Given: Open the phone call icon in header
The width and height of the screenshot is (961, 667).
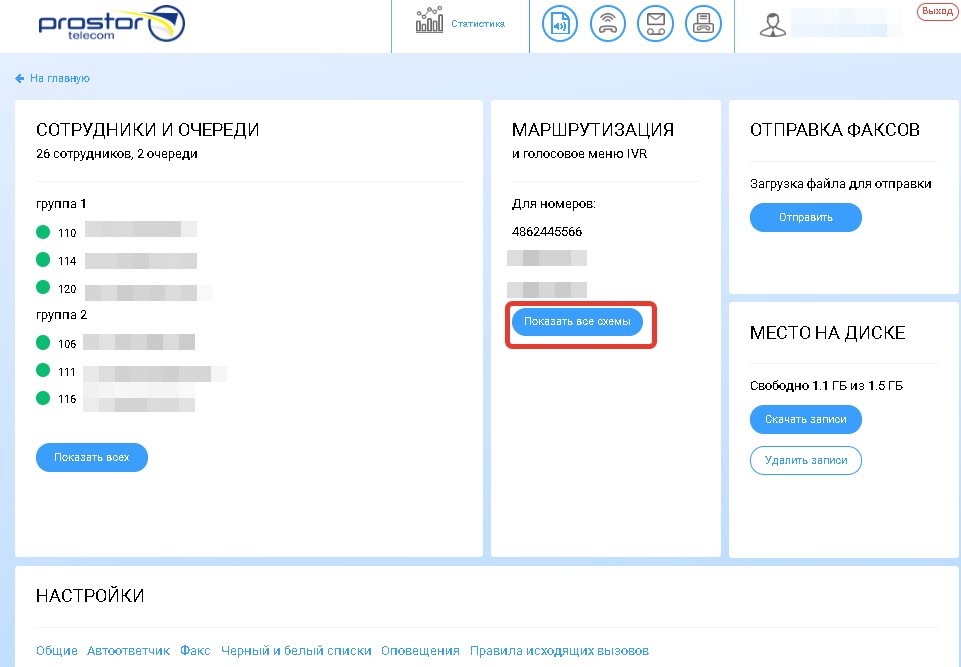Looking at the screenshot, I should pos(608,24).
